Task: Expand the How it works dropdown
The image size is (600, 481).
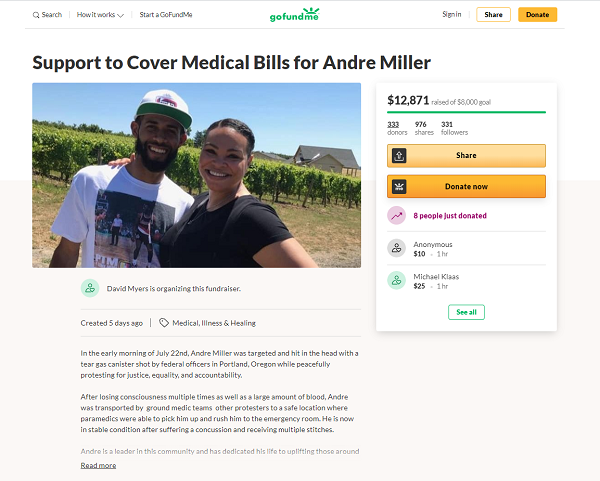Action: point(100,15)
